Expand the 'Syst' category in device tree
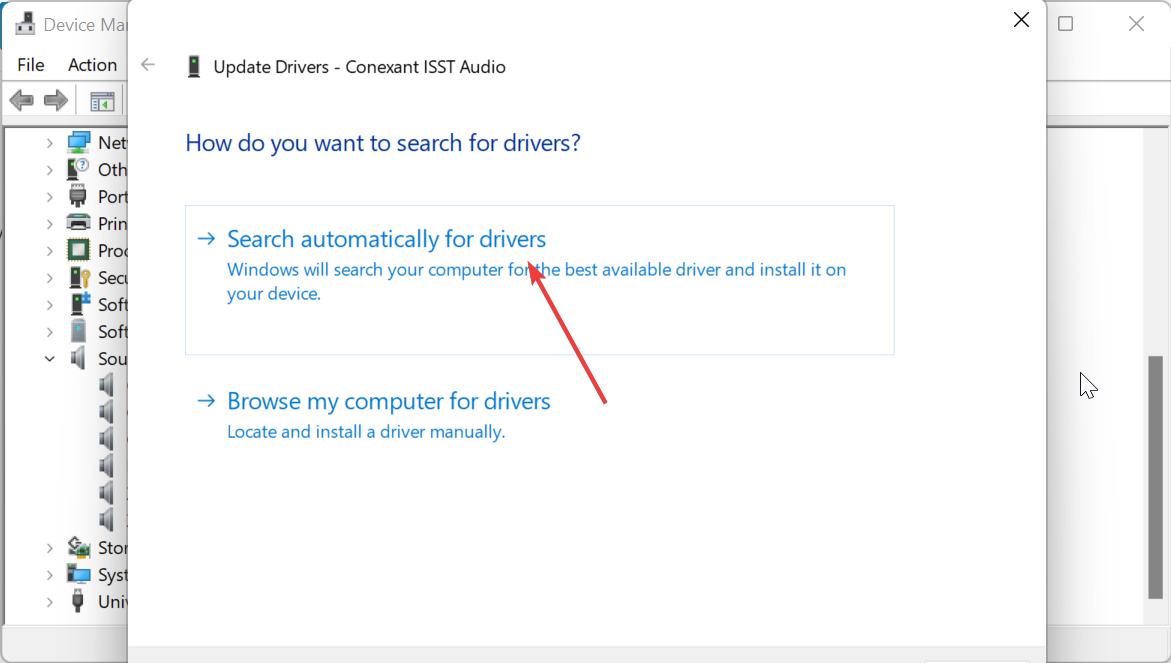 point(49,574)
